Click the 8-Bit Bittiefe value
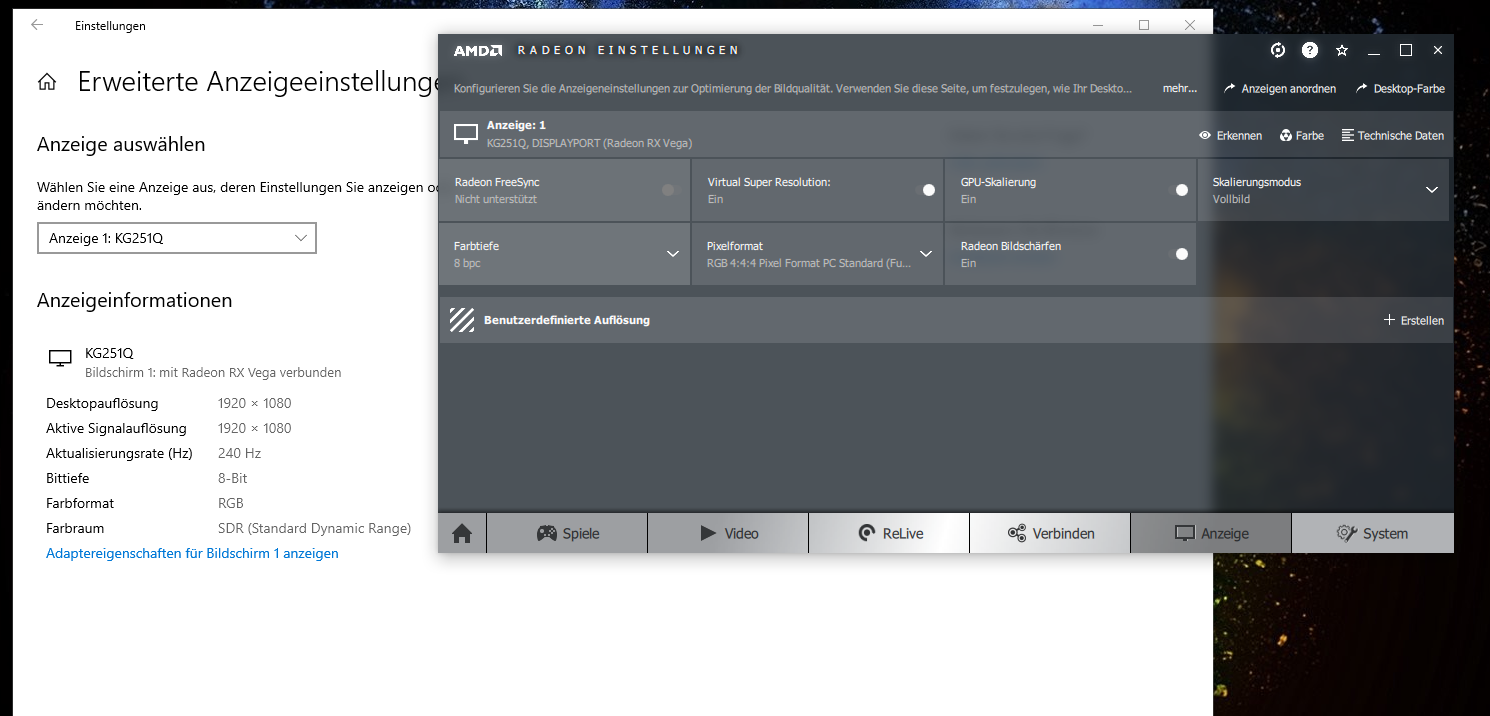Screen dimensions: 1490x716 click(231, 478)
